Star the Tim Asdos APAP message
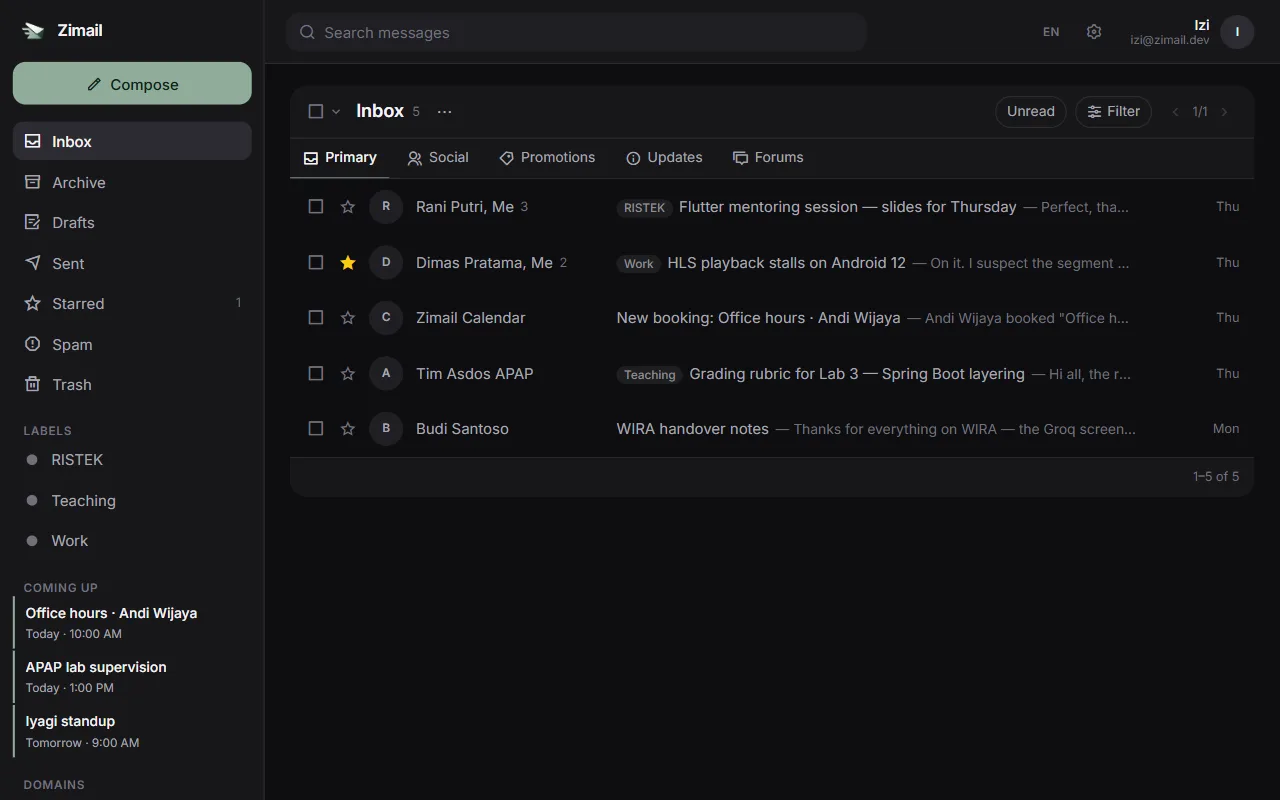 [348, 374]
